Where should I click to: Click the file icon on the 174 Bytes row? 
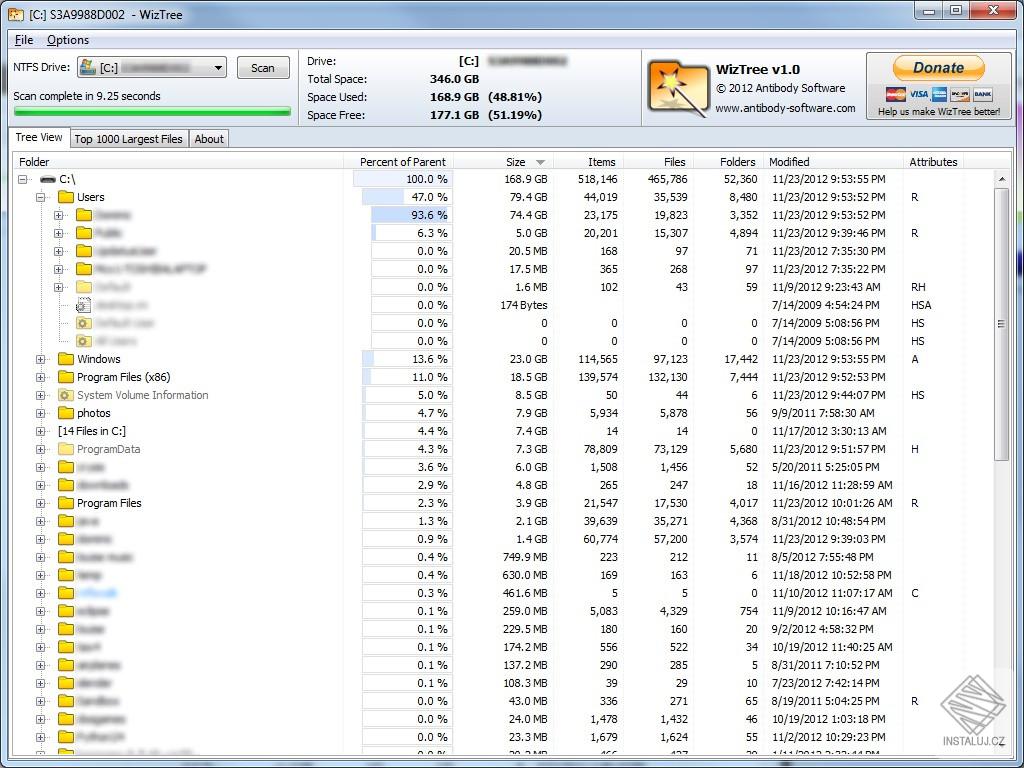tap(83, 305)
